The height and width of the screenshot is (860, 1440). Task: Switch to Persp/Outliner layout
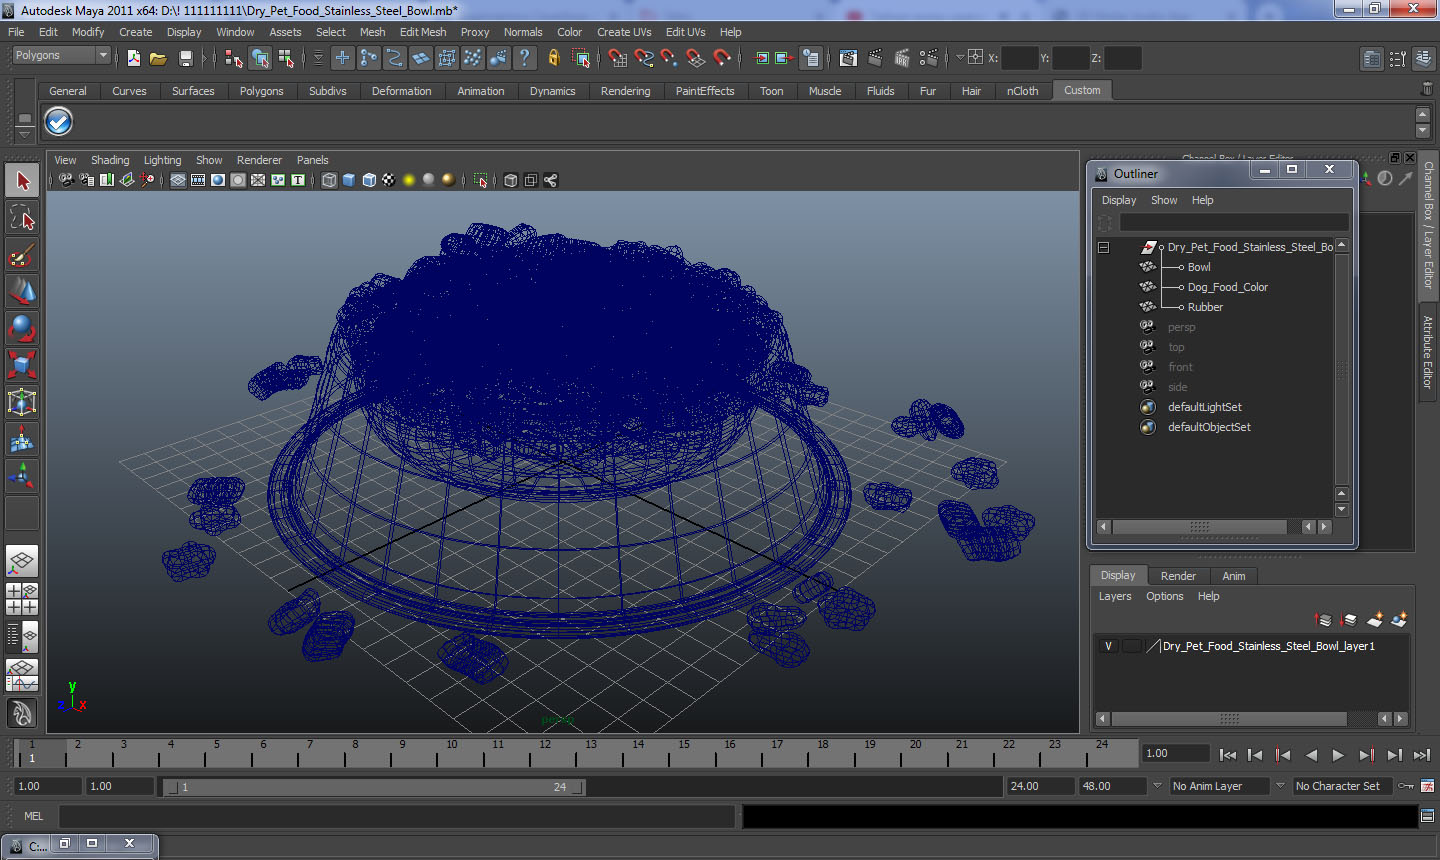coord(22,635)
